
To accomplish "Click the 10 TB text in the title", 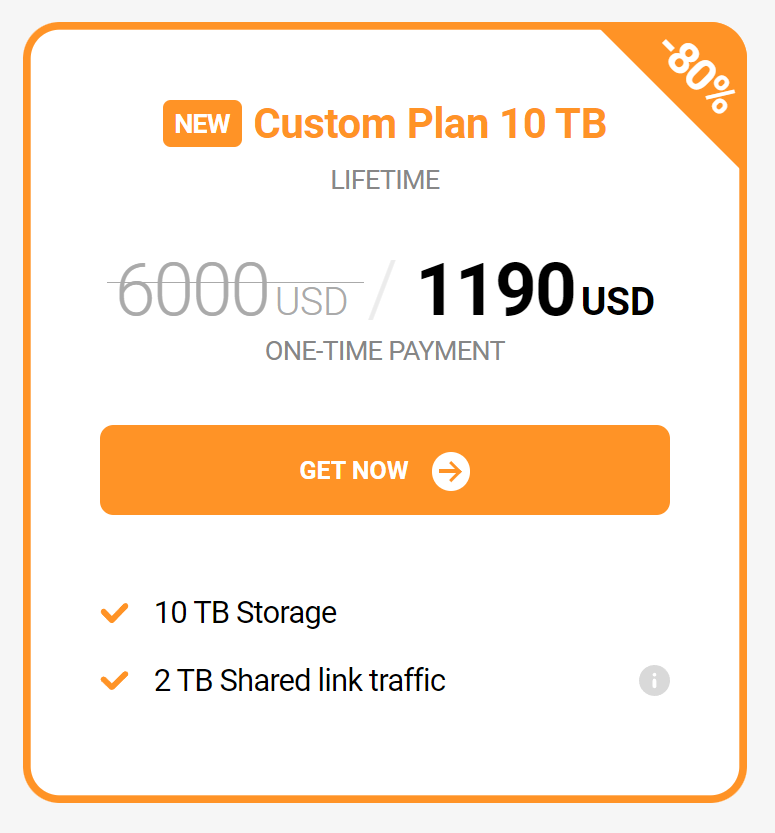I will [553, 123].
